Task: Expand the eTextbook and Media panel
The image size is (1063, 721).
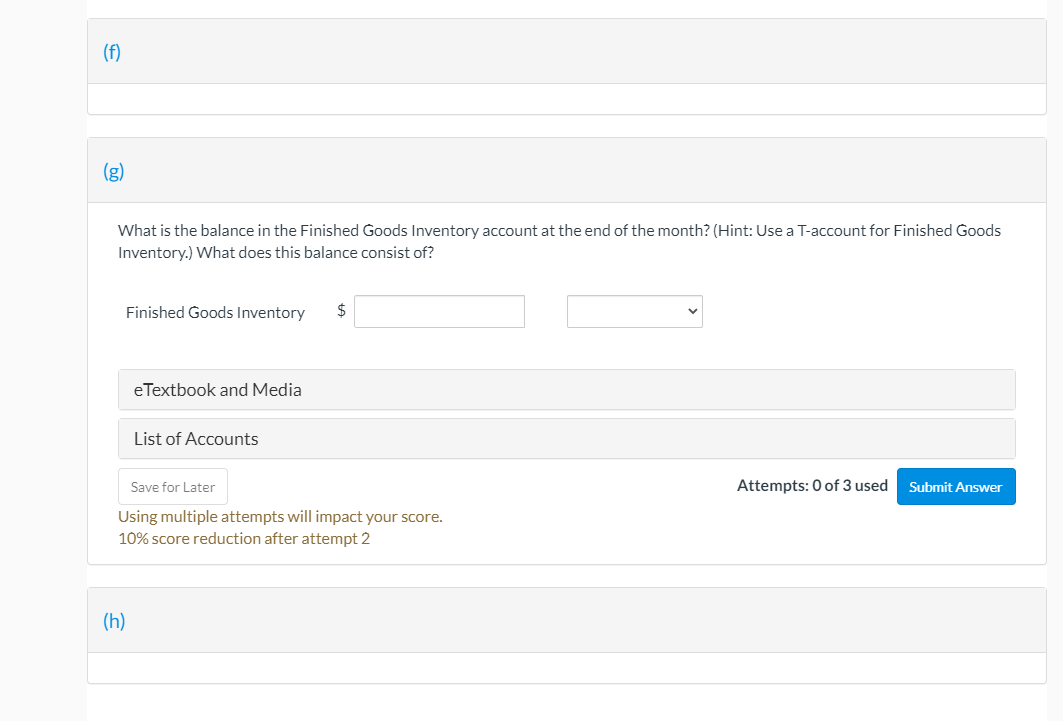Action: tap(567, 390)
